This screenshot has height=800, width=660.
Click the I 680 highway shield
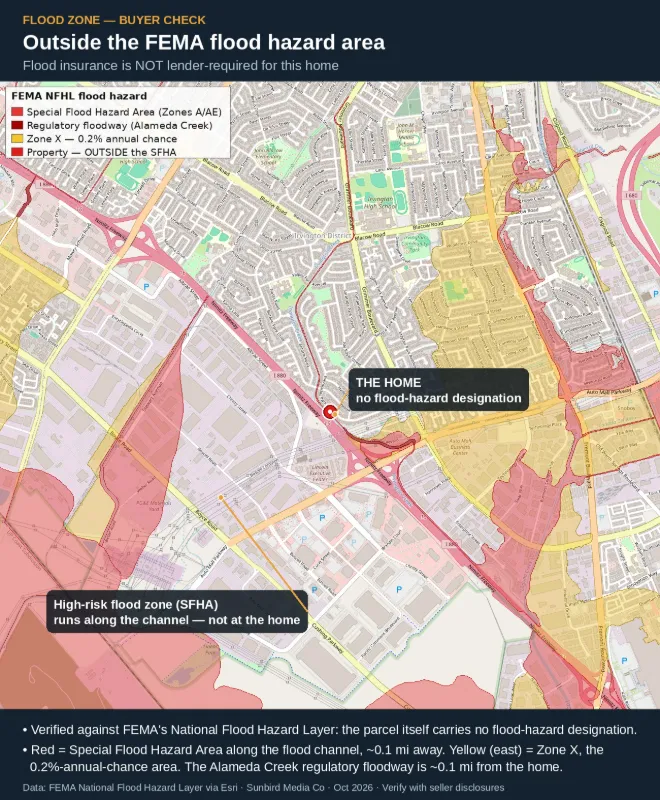tap(631, 195)
